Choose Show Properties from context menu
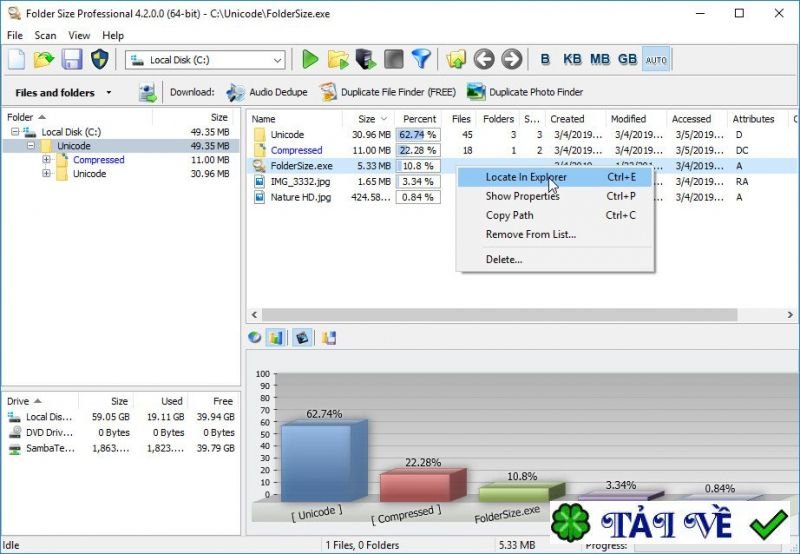Screen dimensions: 800x554 pos(555,196)
